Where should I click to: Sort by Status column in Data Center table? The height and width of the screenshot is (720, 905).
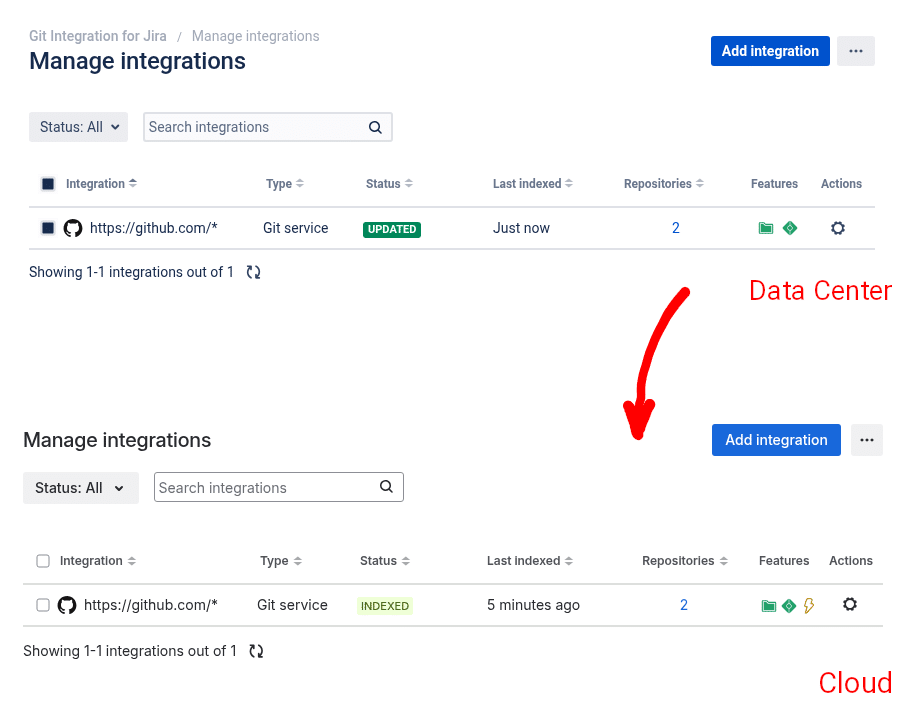pos(389,184)
